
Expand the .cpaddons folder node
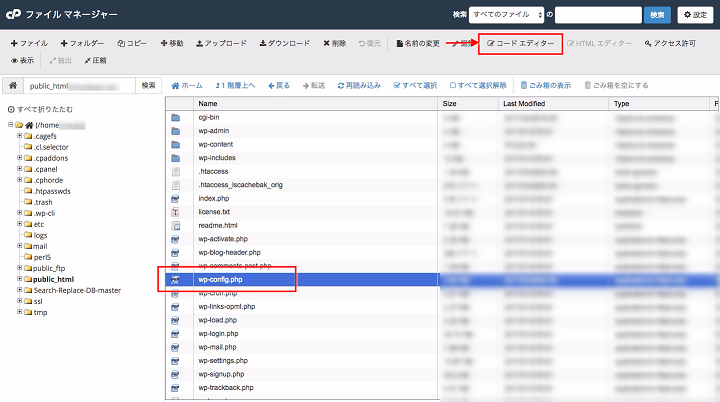tap(20, 158)
